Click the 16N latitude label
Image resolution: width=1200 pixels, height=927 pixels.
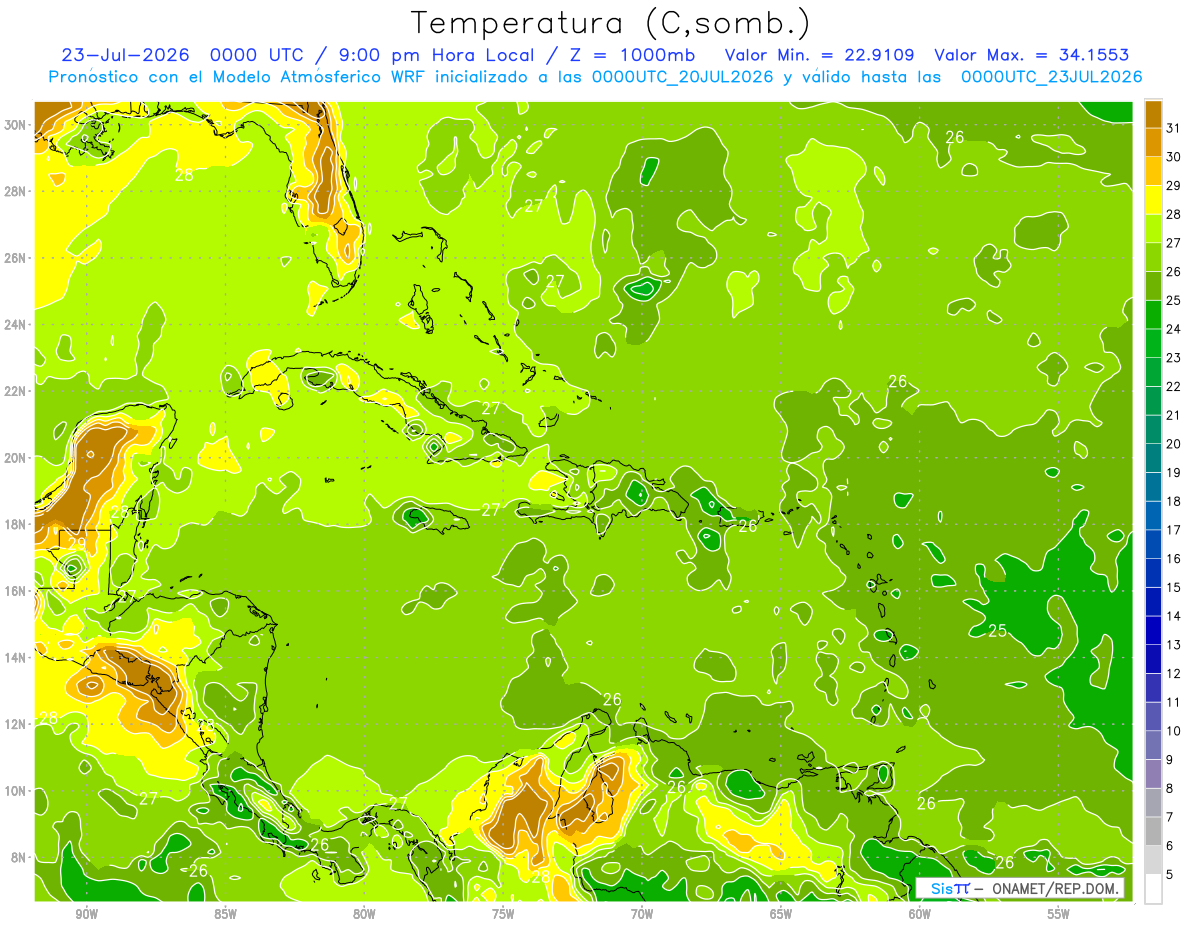16,590
